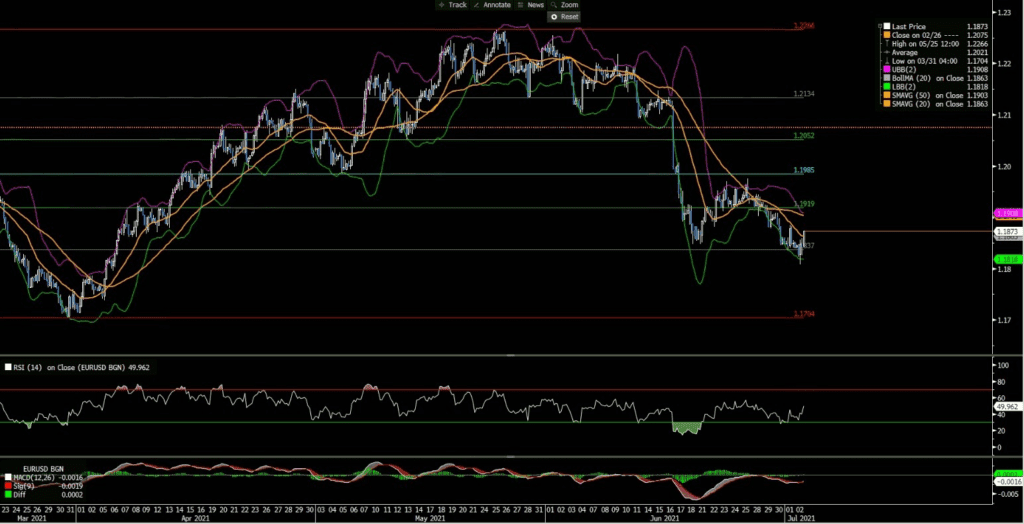The width and height of the screenshot is (1024, 524).
Task: Click the Apr 2021 time axis label
Action: (x=195, y=518)
